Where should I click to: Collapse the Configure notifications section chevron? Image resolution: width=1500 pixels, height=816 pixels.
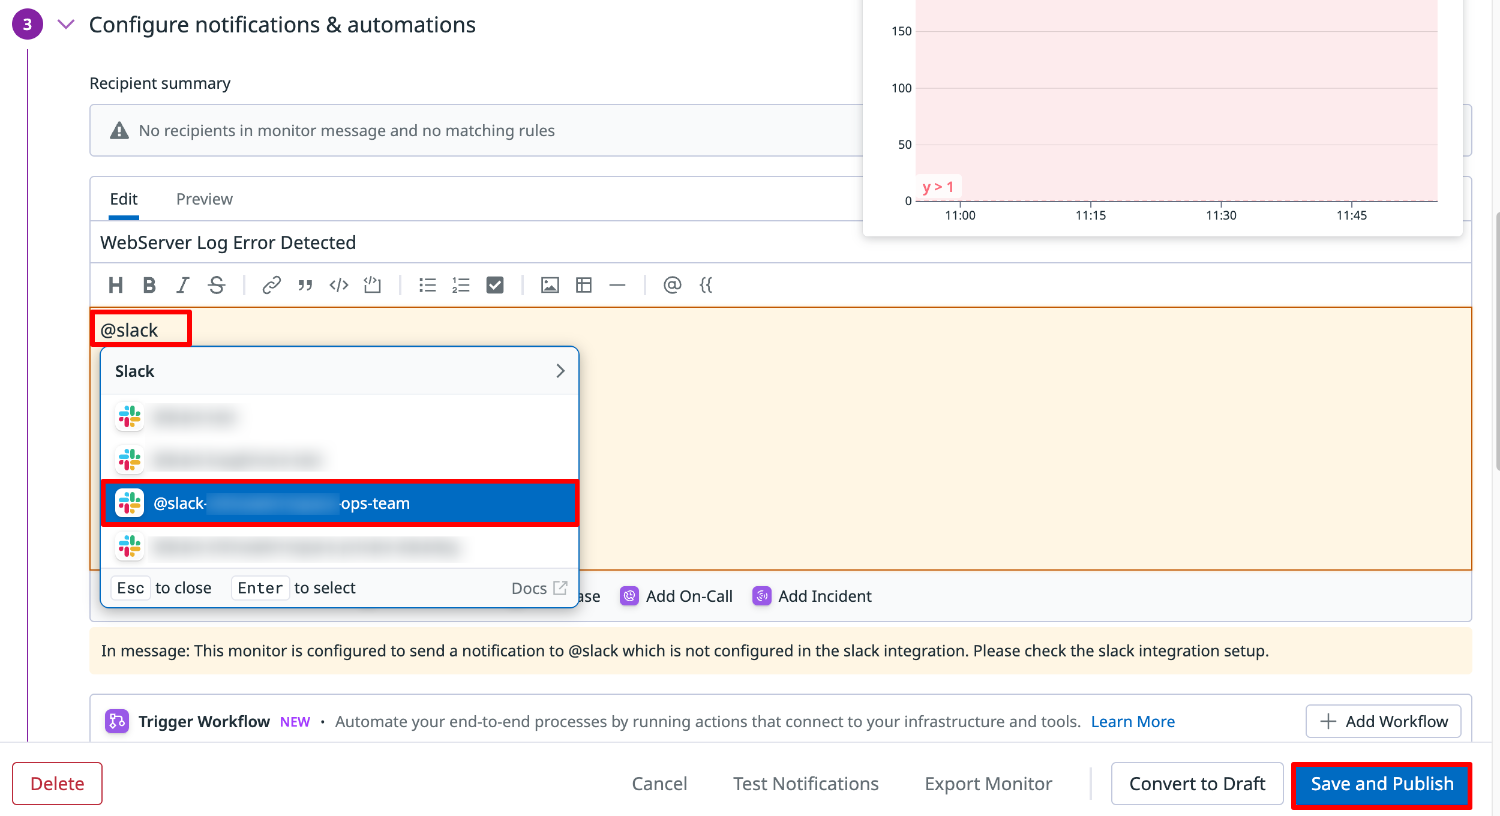(66, 25)
